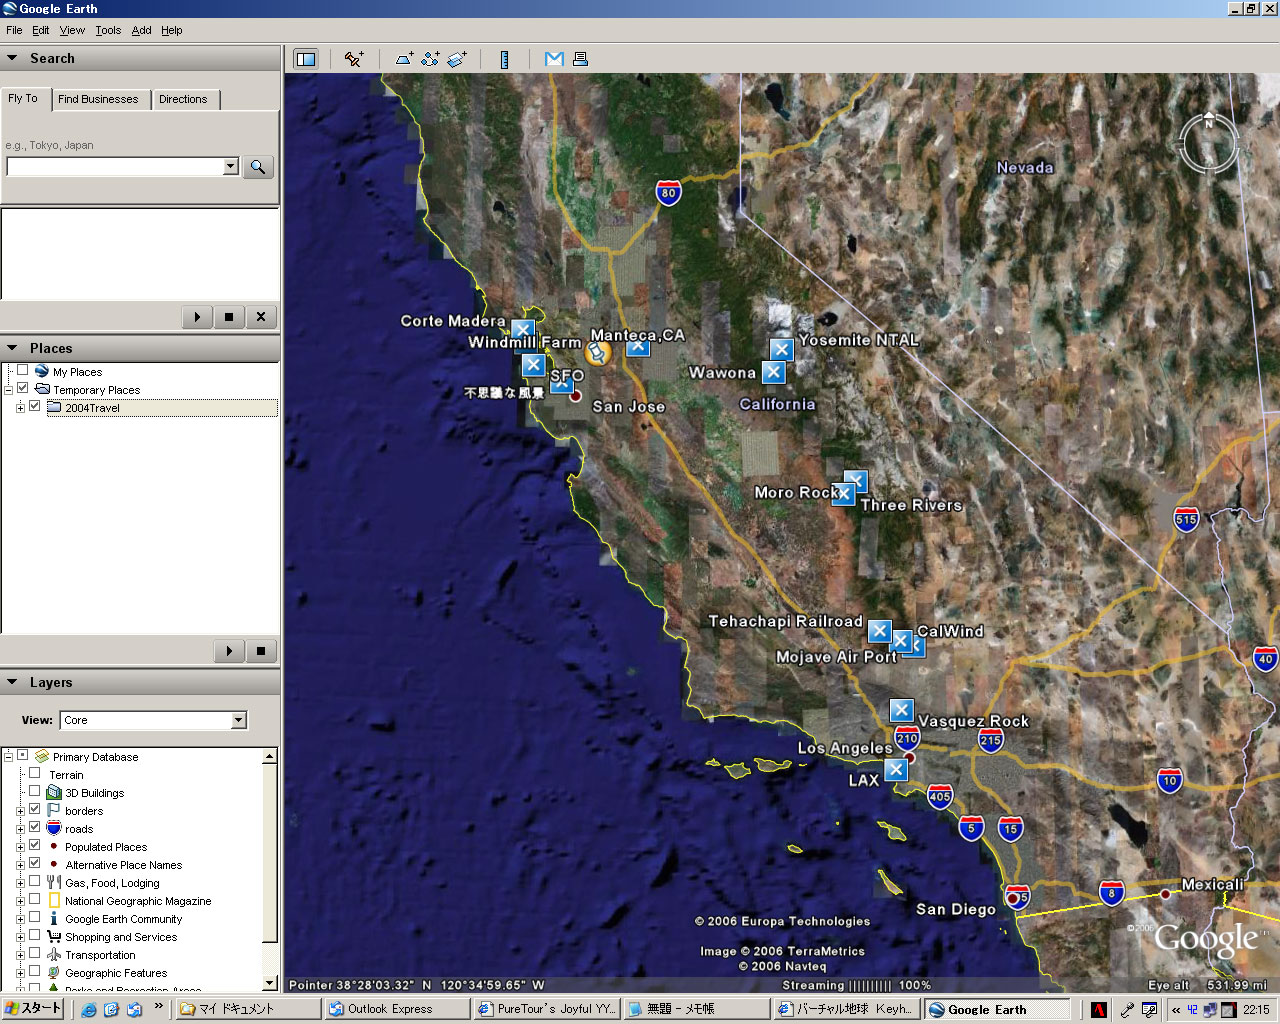
Task: Add a placemark with pushpin icon
Action: coord(354,59)
